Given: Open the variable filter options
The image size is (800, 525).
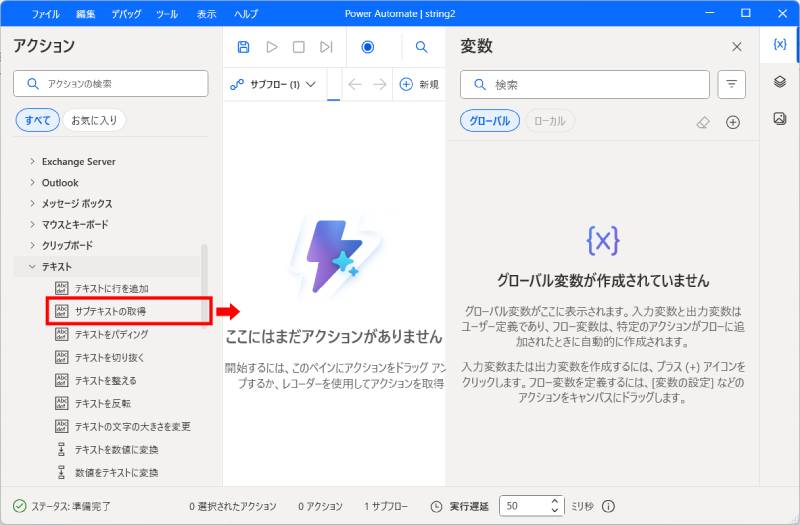Looking at the screenshot, I should [731, 84].
